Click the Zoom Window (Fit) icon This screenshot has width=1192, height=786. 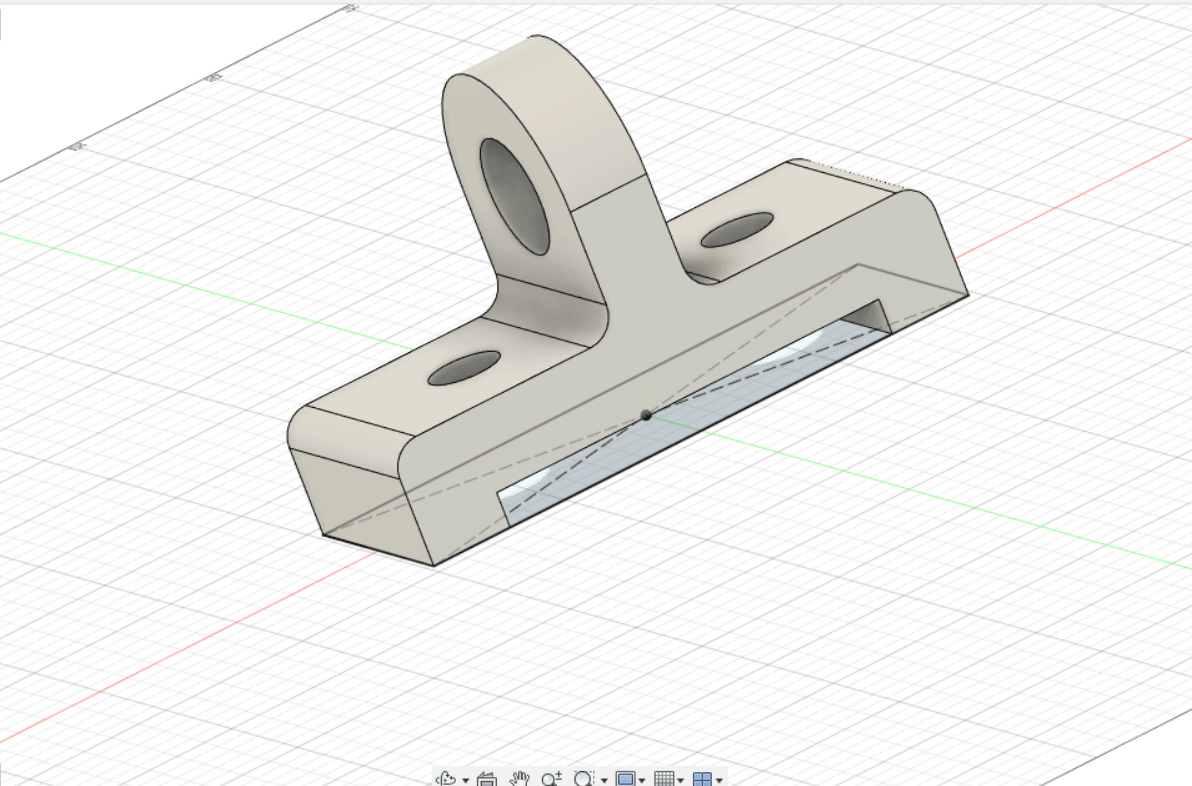coord(584,778)
